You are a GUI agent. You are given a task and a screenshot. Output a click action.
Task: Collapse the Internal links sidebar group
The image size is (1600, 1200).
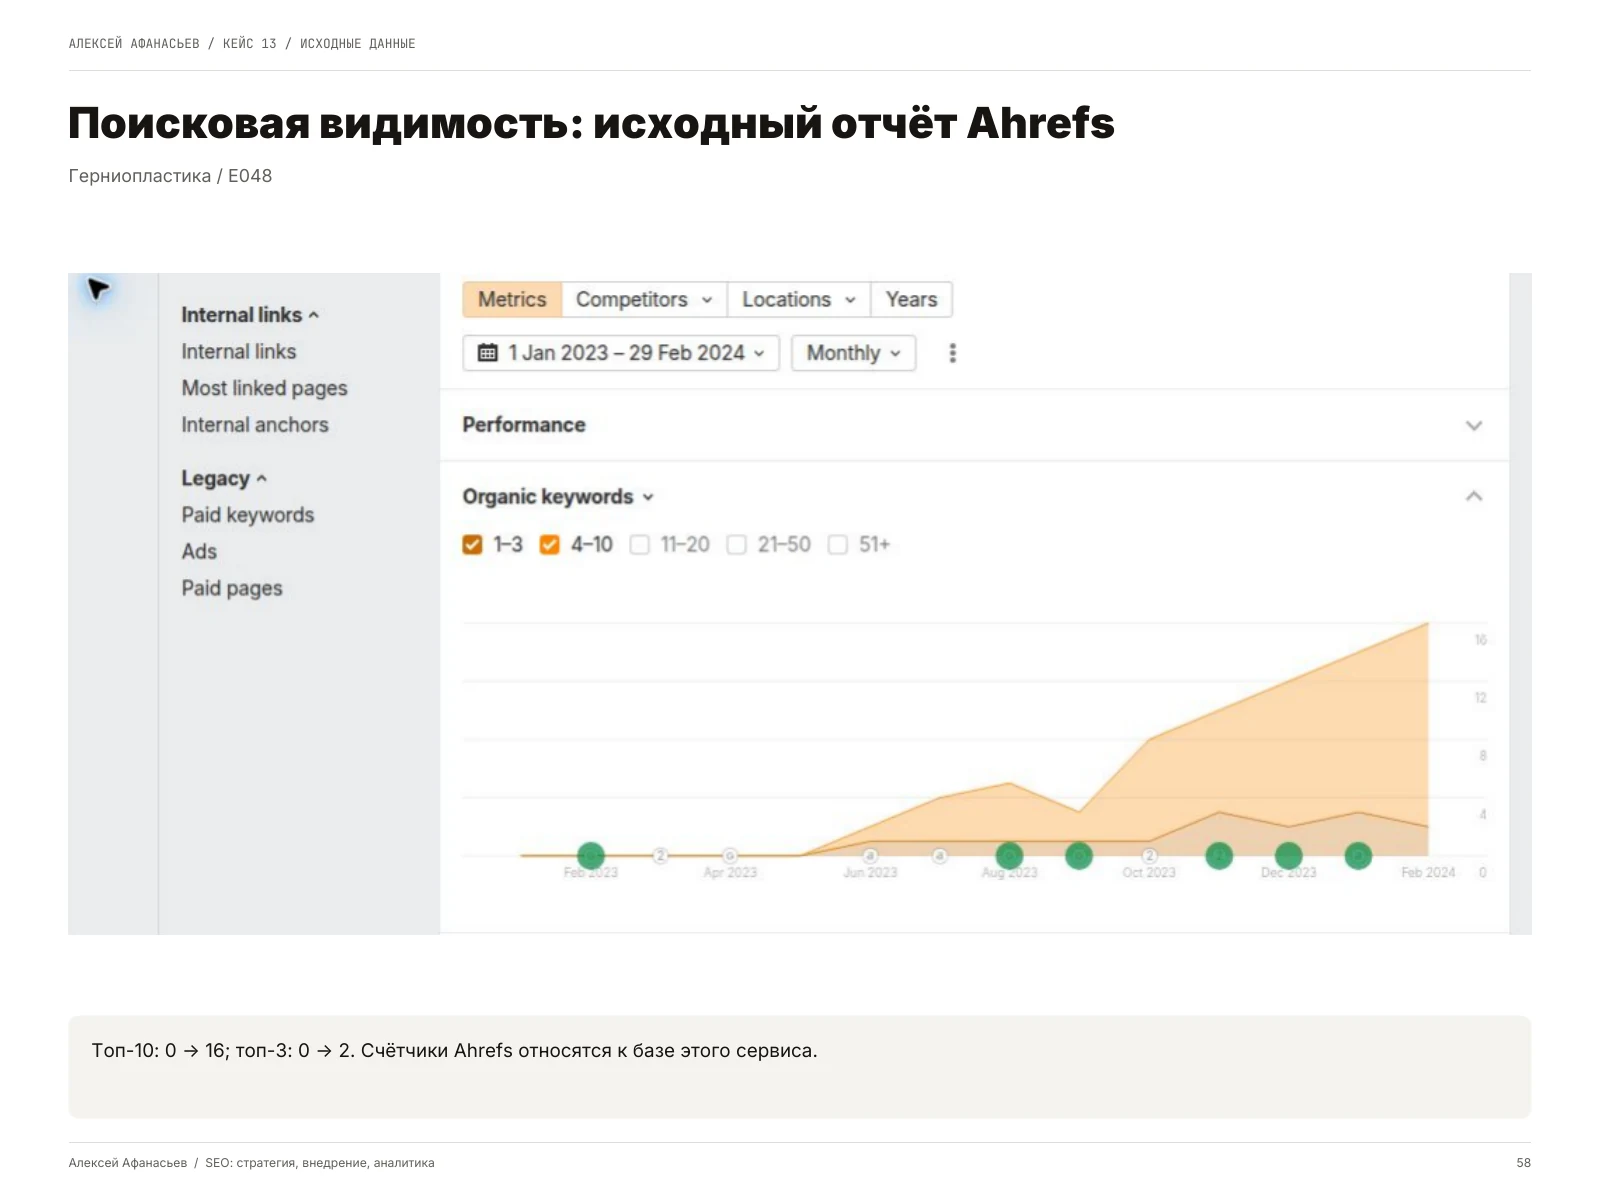250,315
